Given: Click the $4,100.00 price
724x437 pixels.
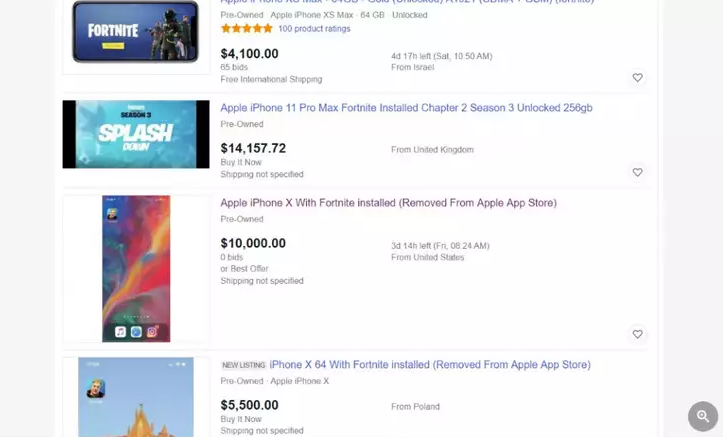Looking at the screenshot, I should pos(250,54).
